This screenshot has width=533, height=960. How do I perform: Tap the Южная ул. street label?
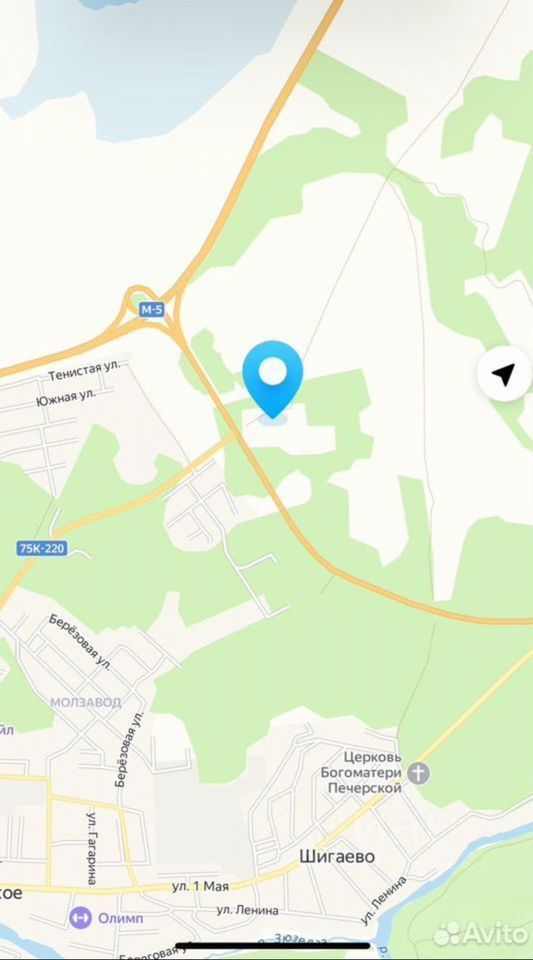(66, 397)
